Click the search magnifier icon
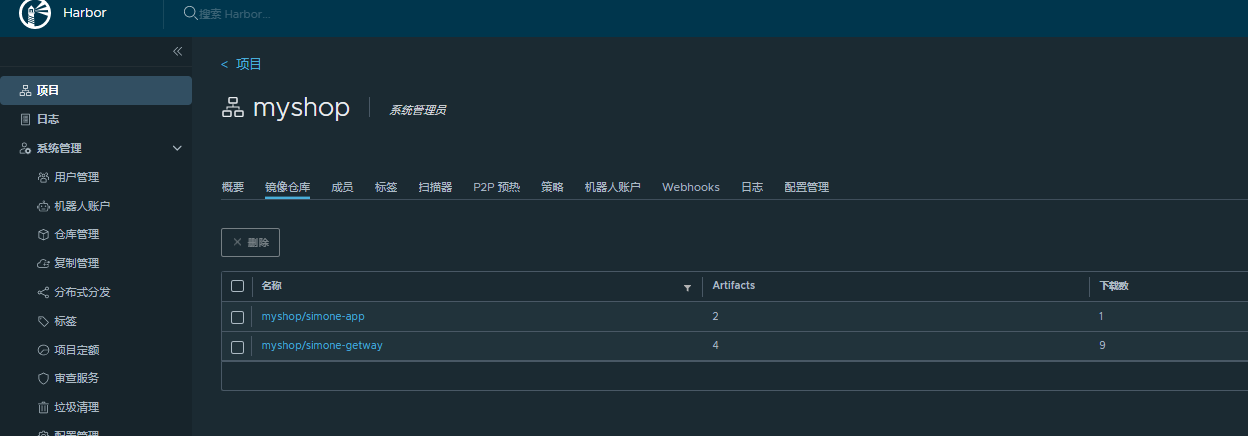 [190, 14]
